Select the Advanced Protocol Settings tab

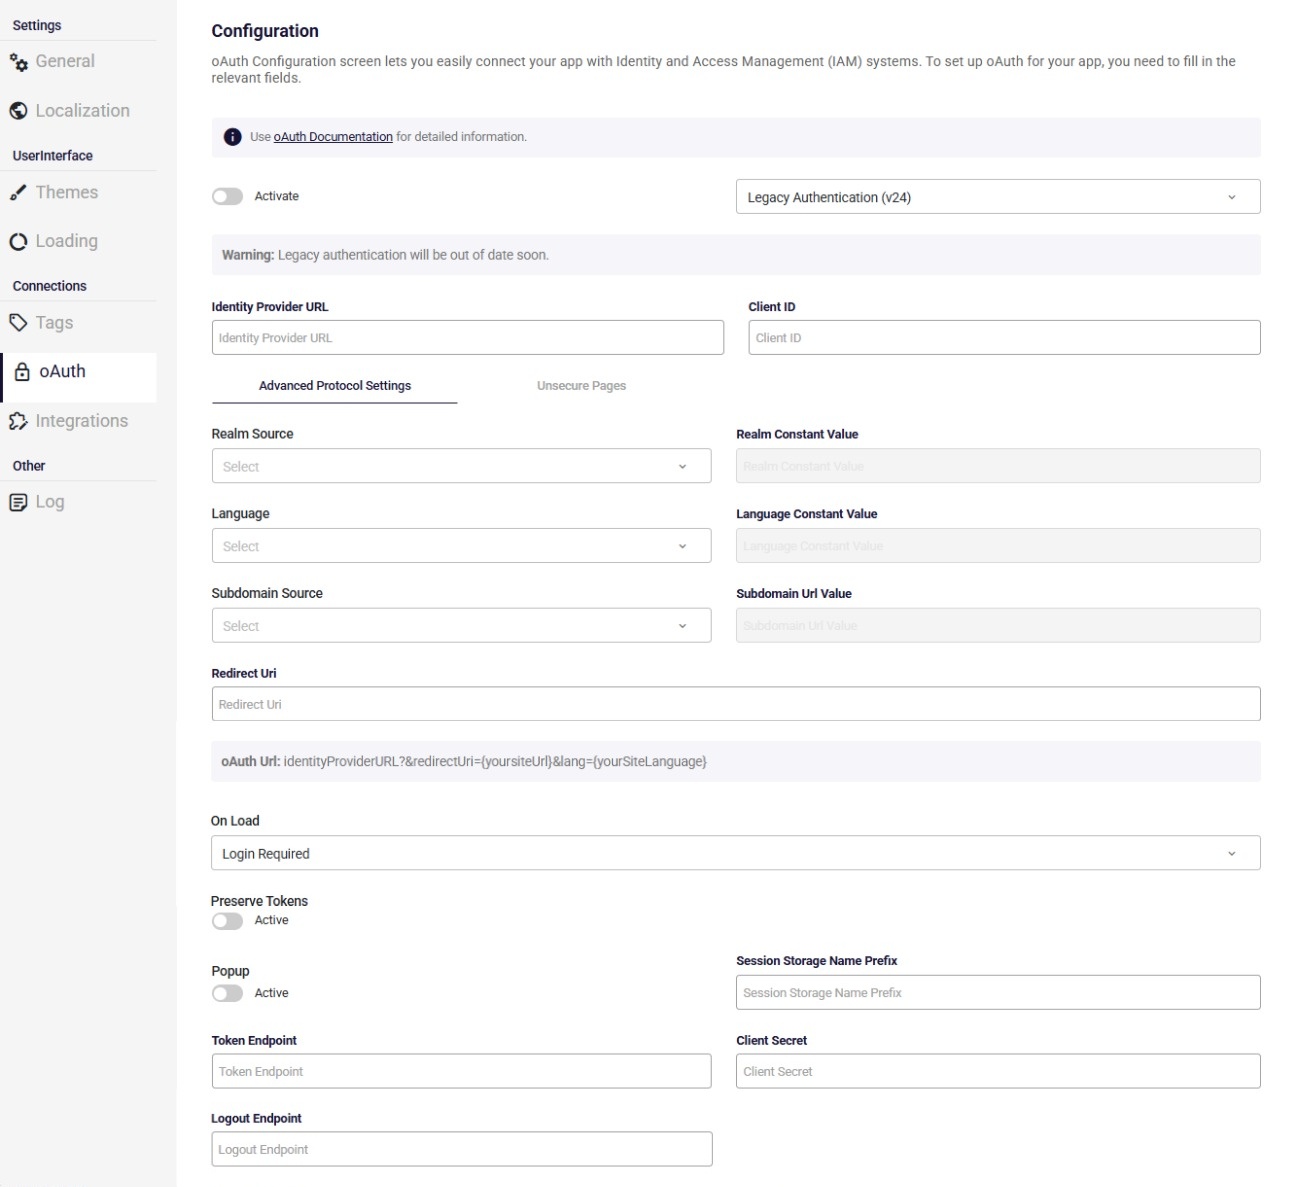335,386
